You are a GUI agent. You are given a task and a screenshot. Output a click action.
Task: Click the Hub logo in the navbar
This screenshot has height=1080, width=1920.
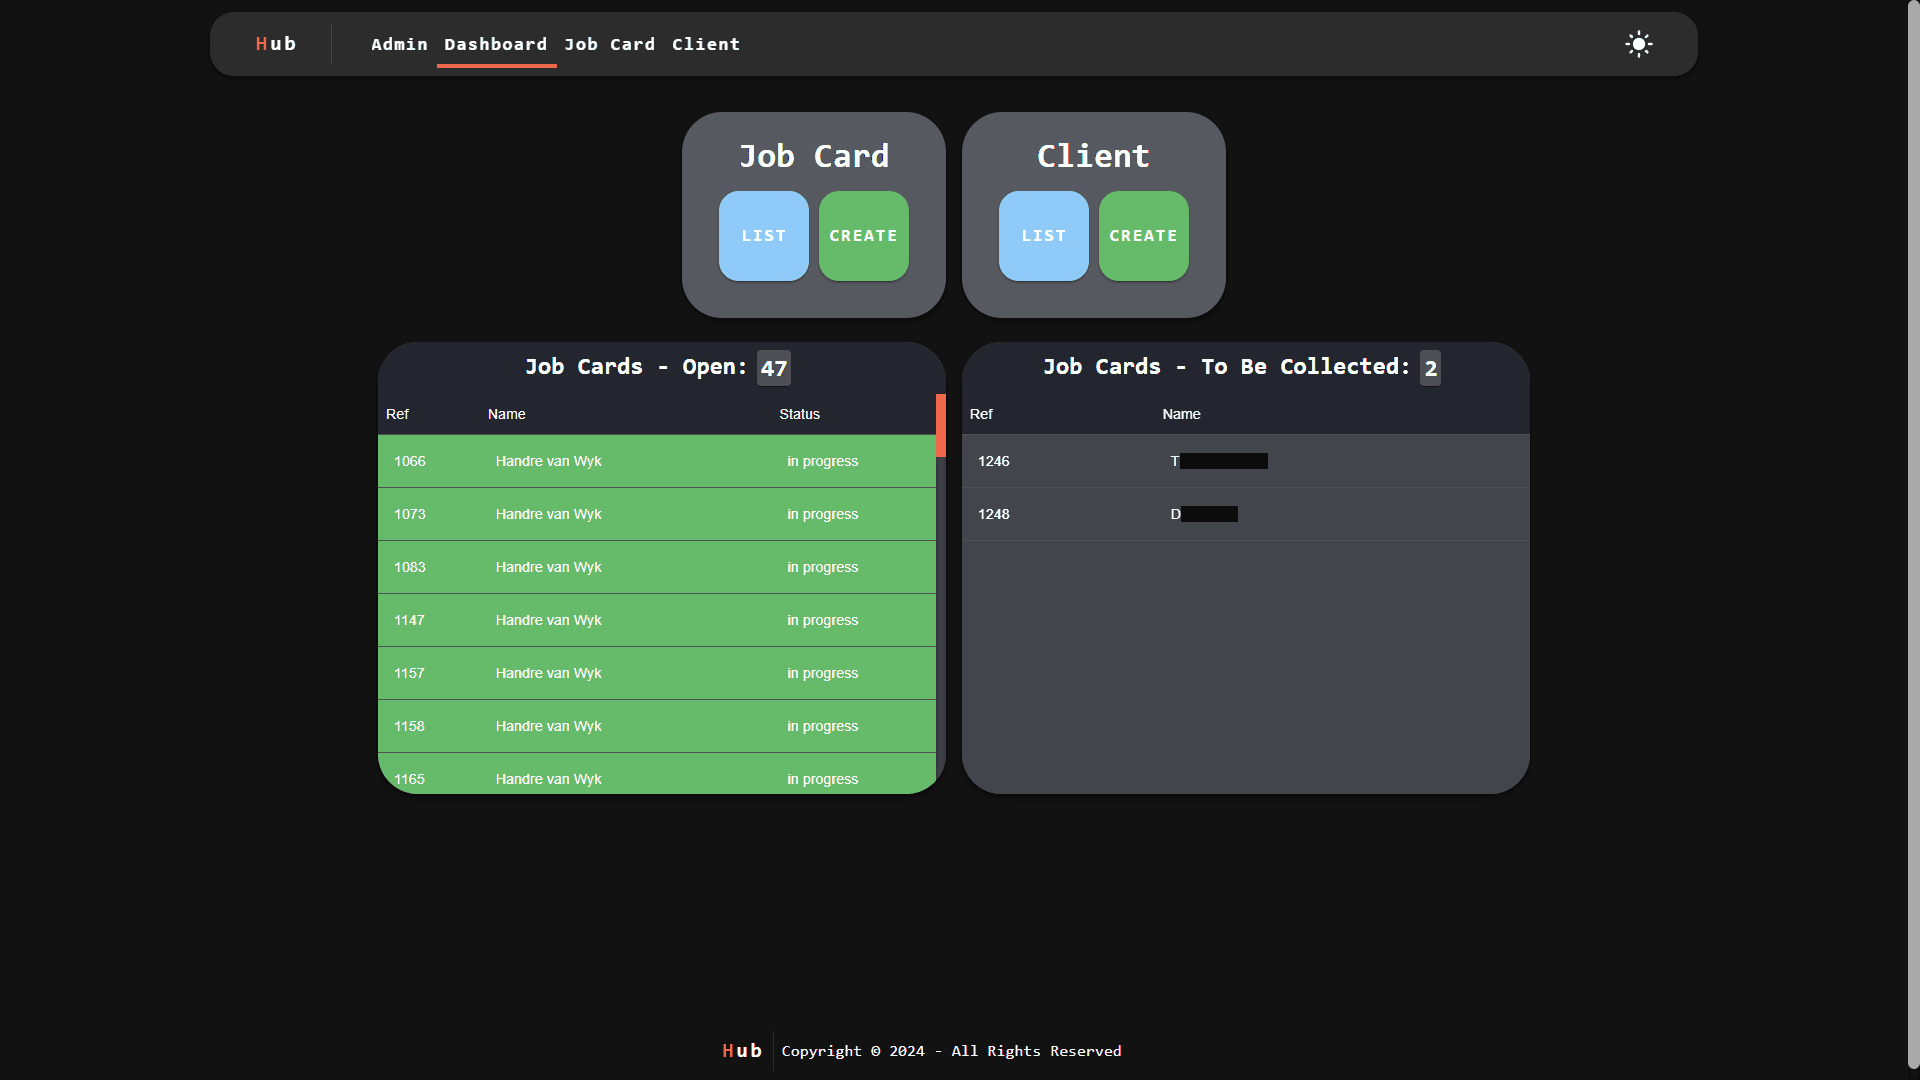275,44
